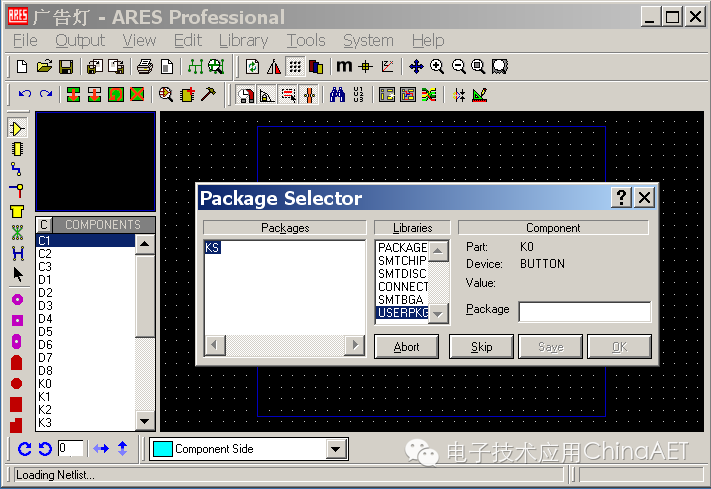Select KS in the Packages list
Viewport: 711px width, 489px height.
pyautogui.click(x=212, y=248)
